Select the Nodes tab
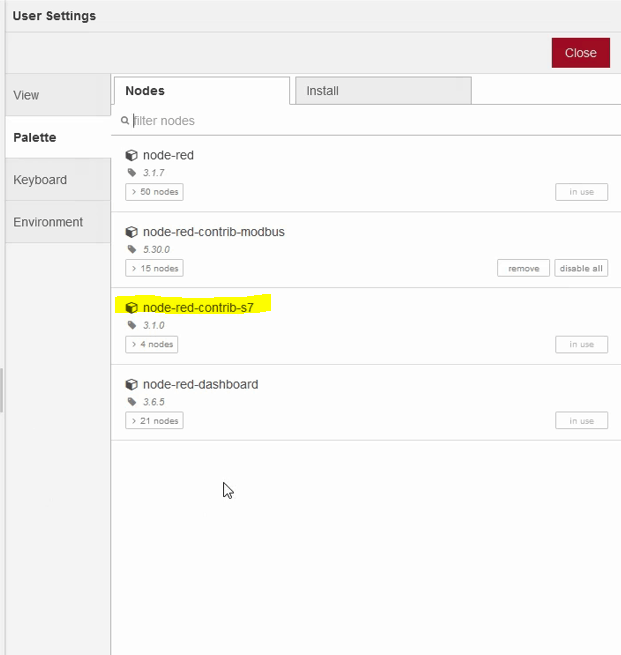Image resolution: width=621 pixels, height=655 pixels. [201, 91]
